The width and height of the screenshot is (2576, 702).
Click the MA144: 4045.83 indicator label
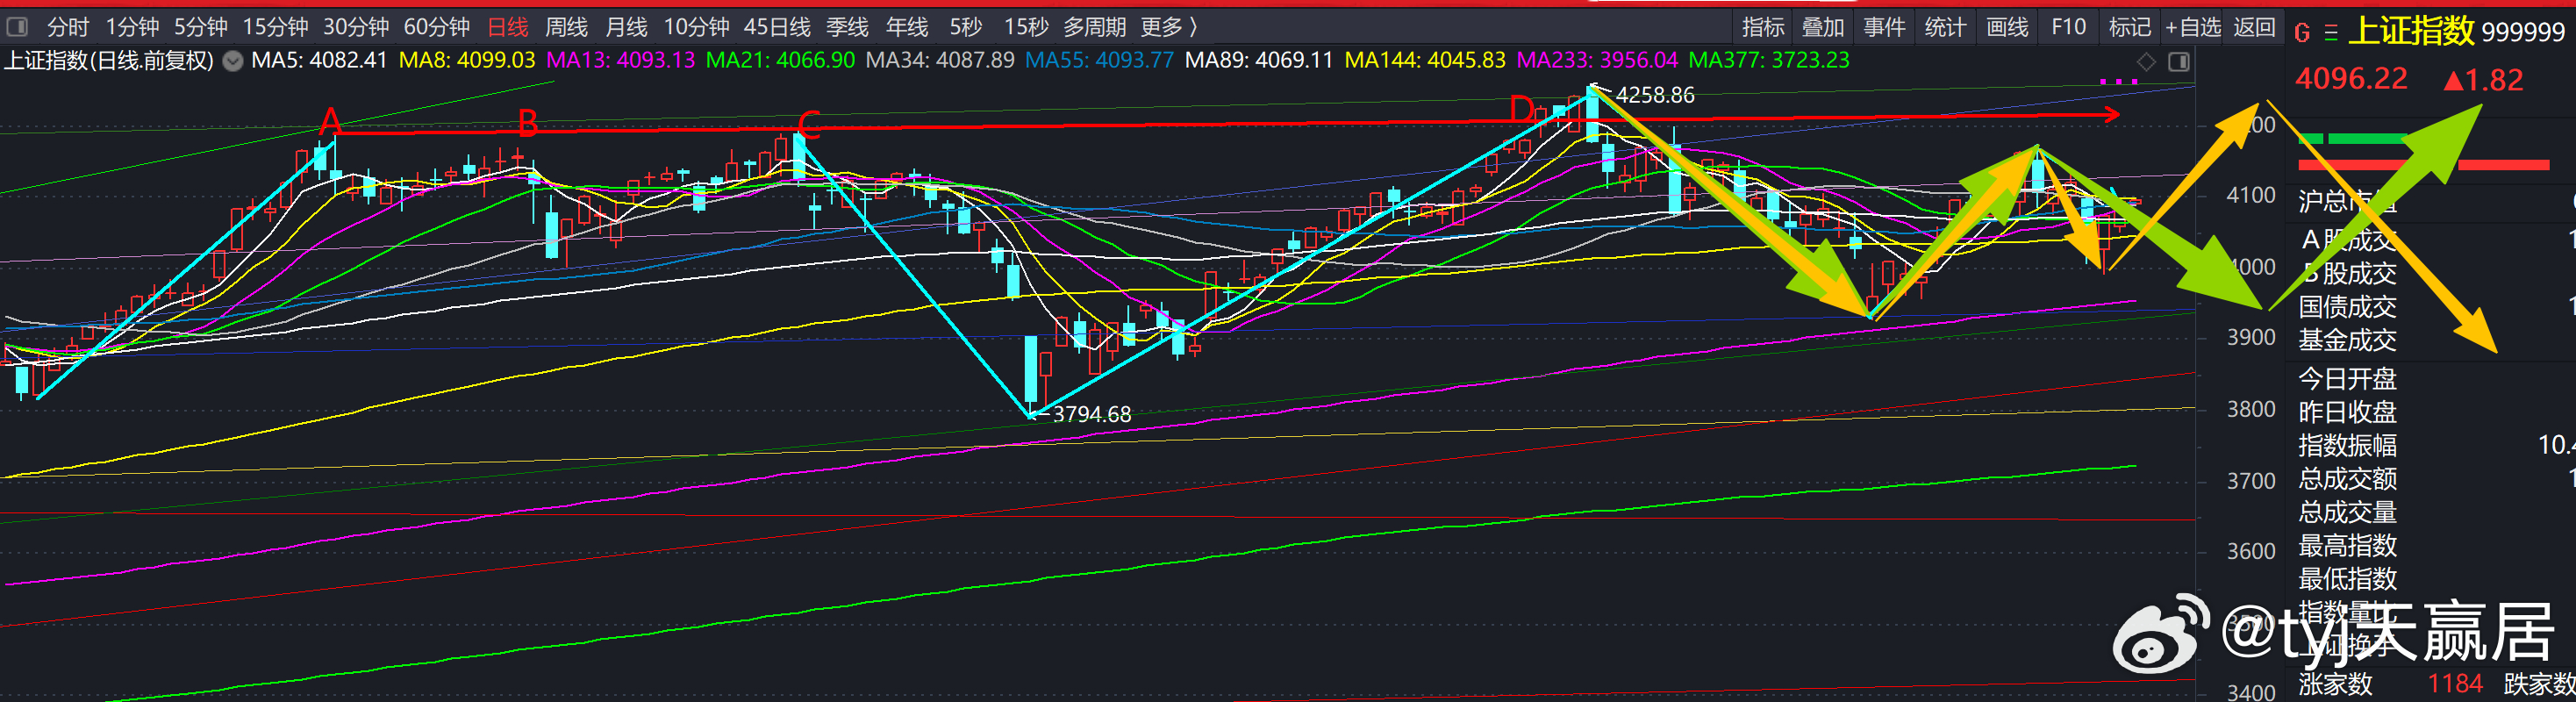tap(1425, 60)
